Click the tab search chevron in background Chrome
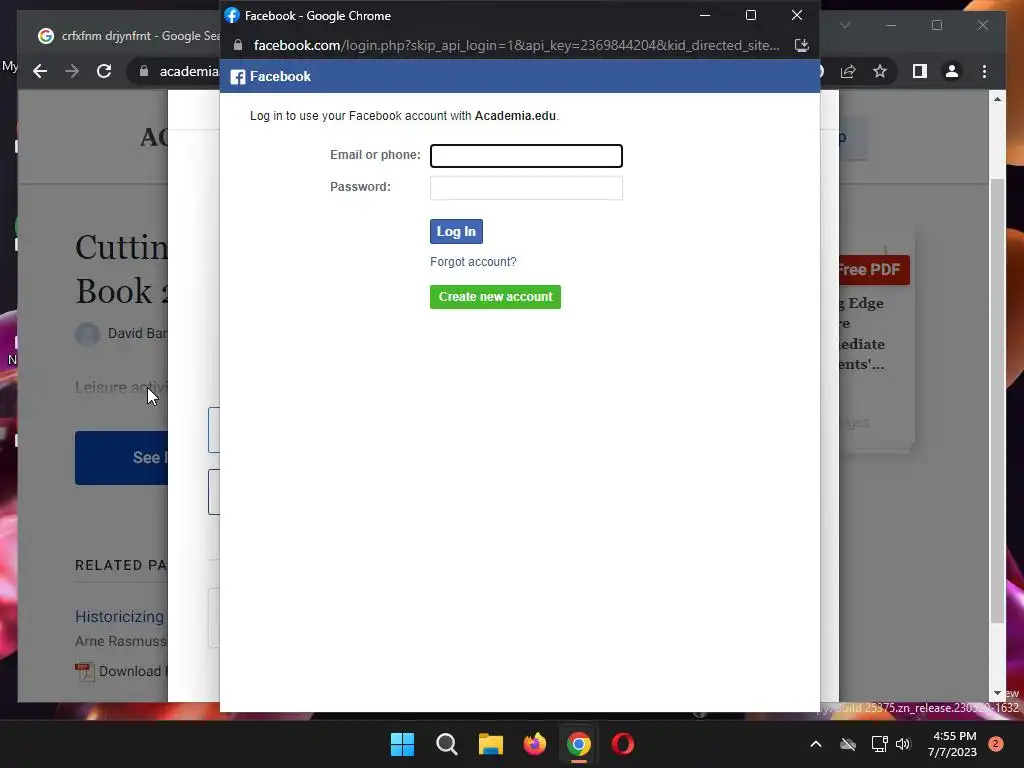 point(844,25)
